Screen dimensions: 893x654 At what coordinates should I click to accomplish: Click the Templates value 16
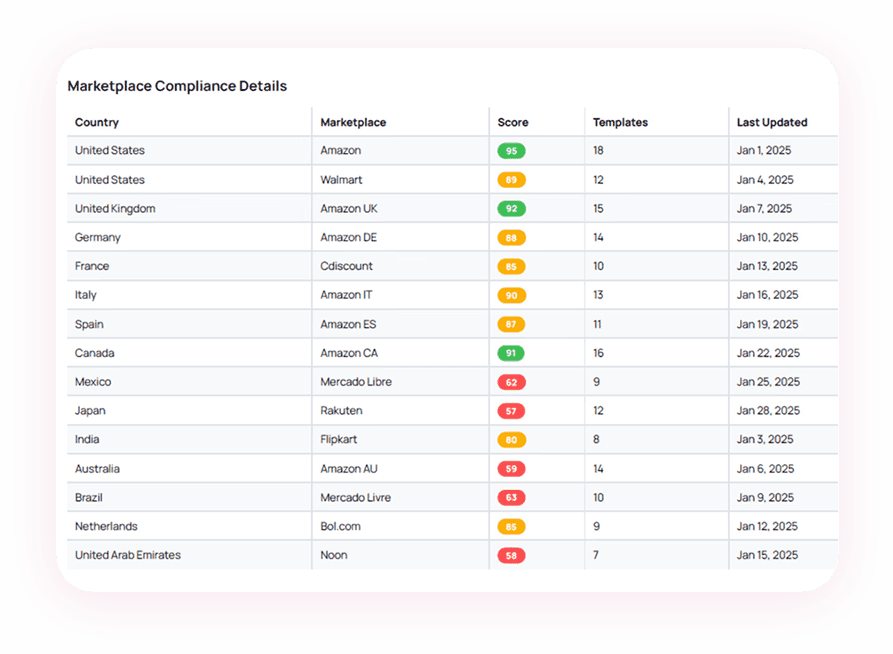click(x=598, y=353)
